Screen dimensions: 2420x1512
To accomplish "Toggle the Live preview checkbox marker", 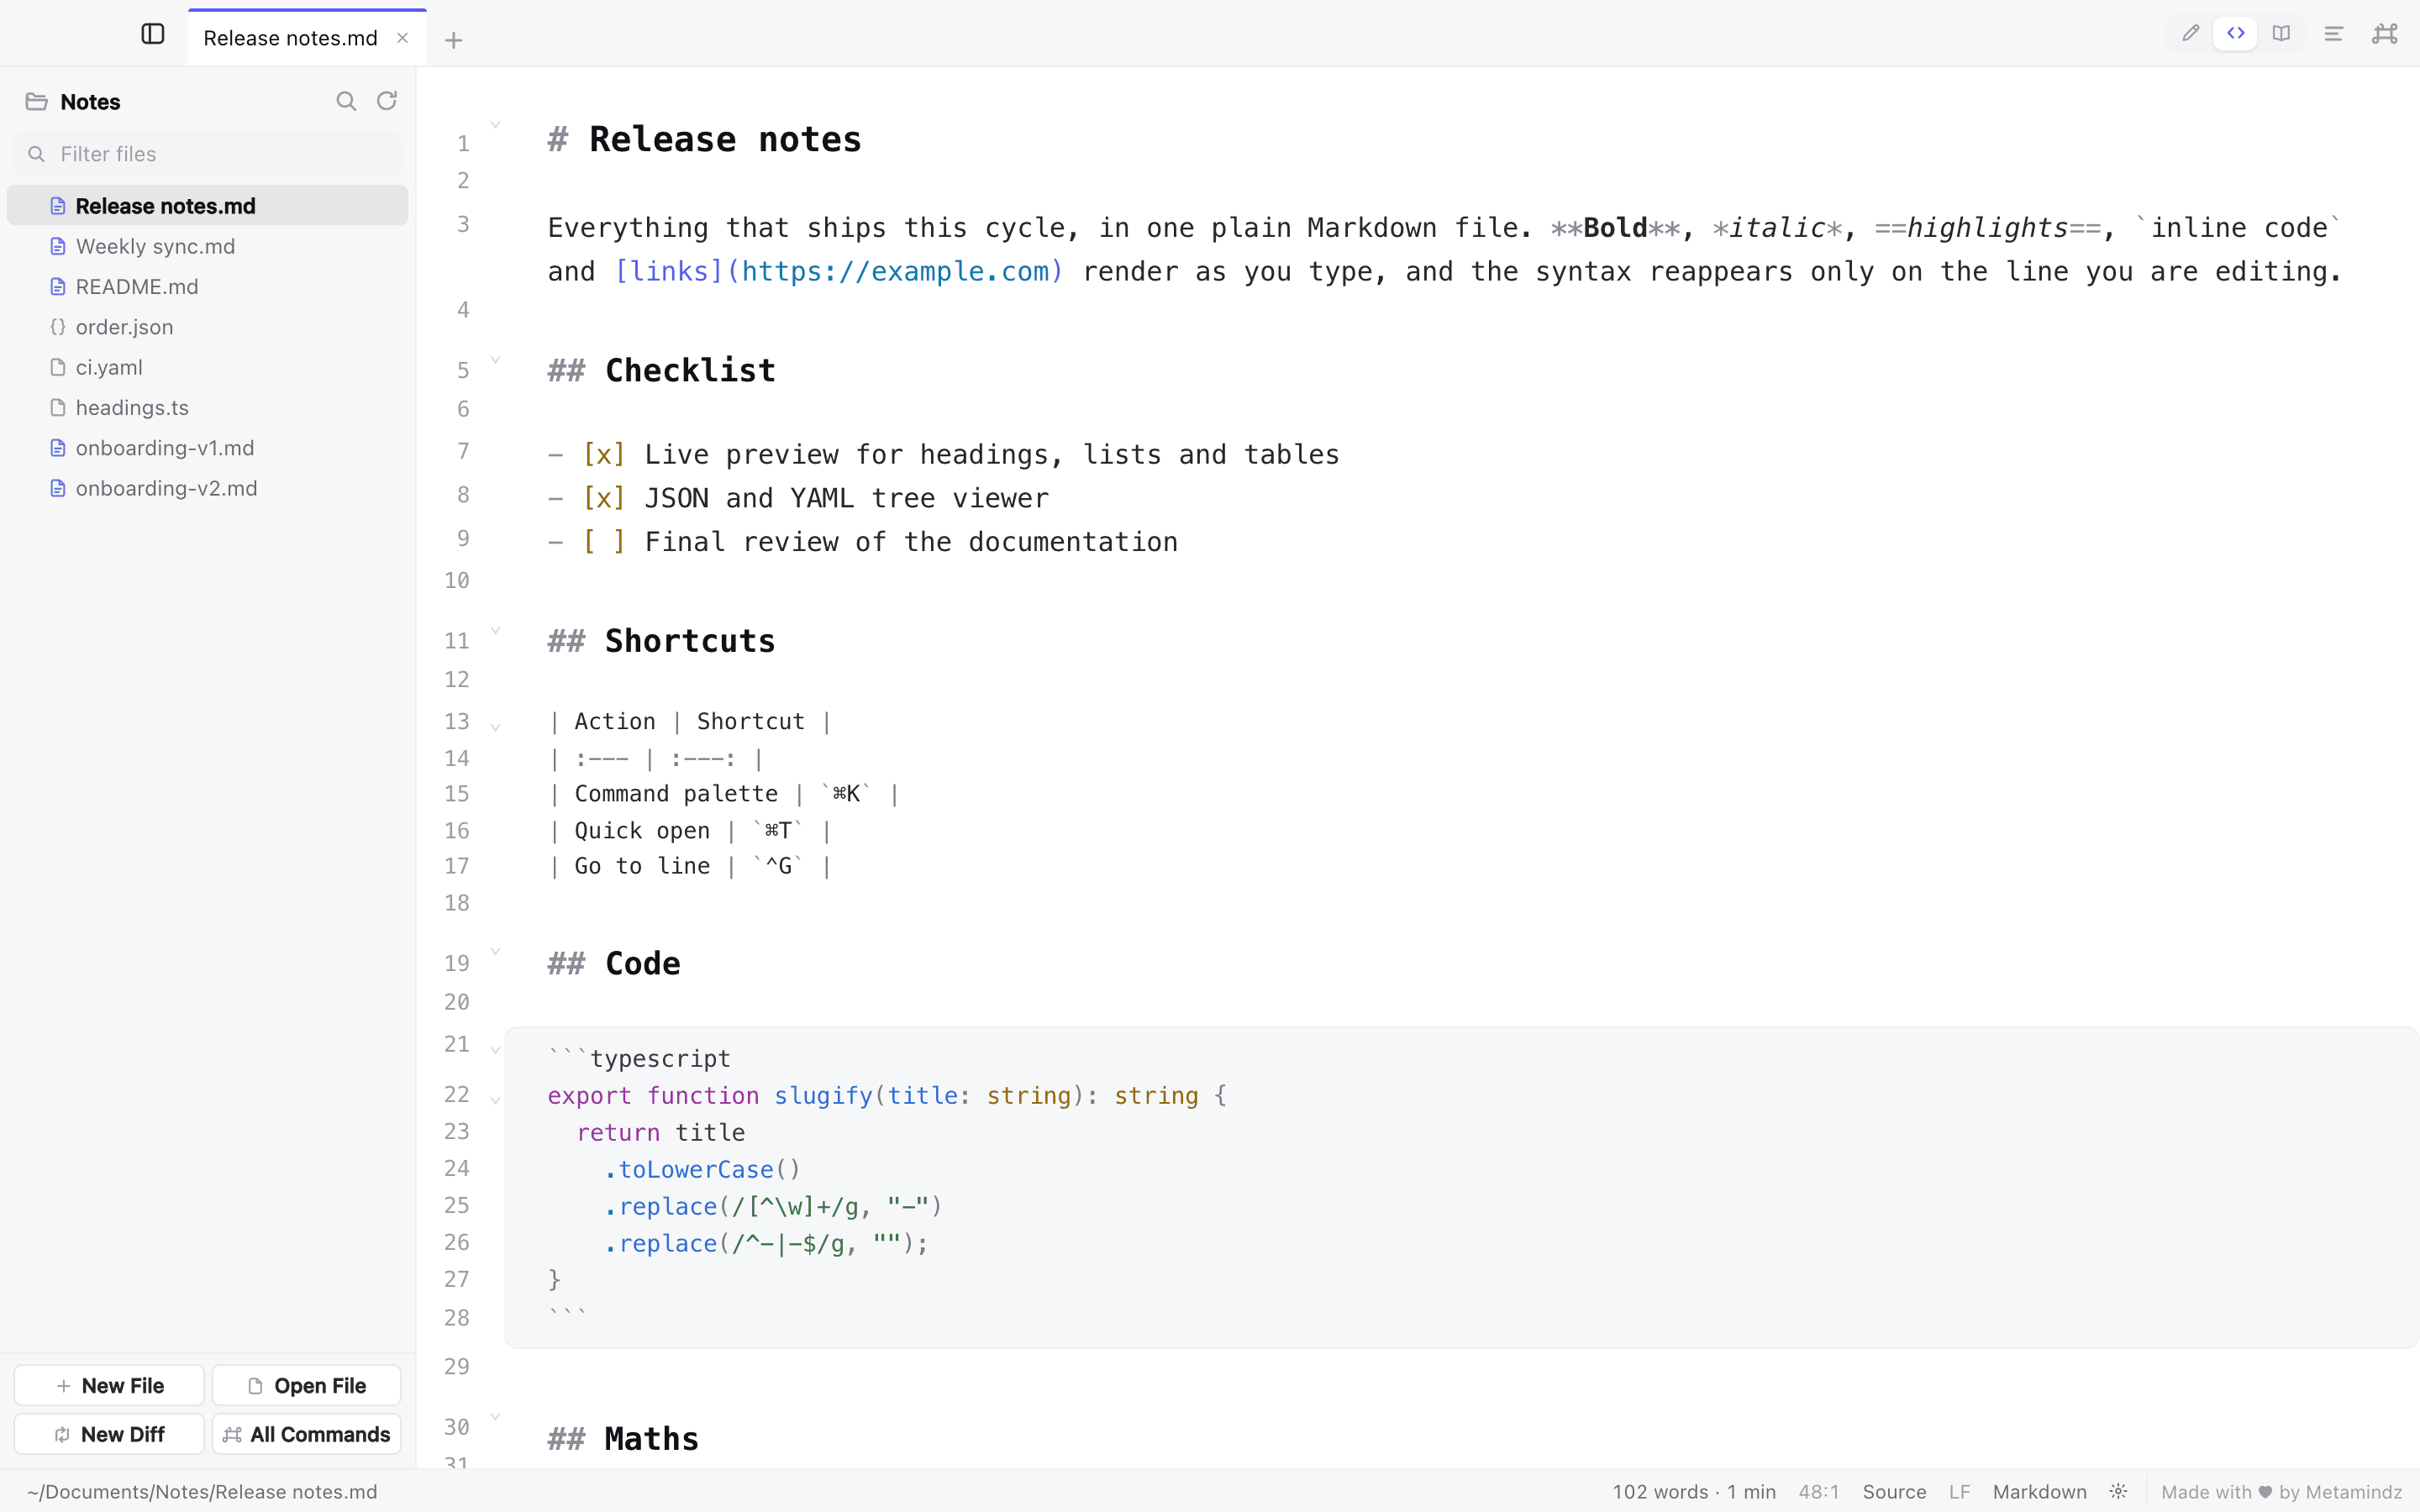I will (604, 455).
